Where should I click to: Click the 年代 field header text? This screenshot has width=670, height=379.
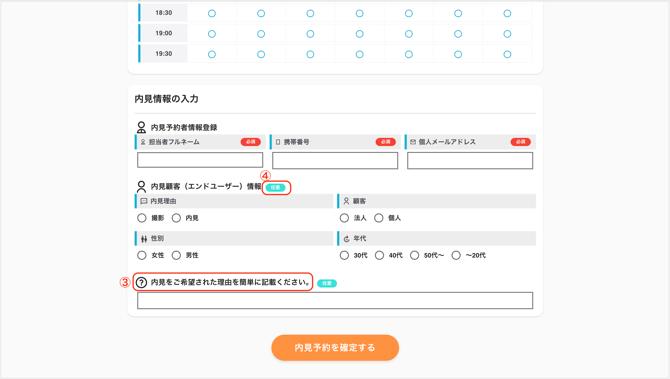tap(360, 238)
